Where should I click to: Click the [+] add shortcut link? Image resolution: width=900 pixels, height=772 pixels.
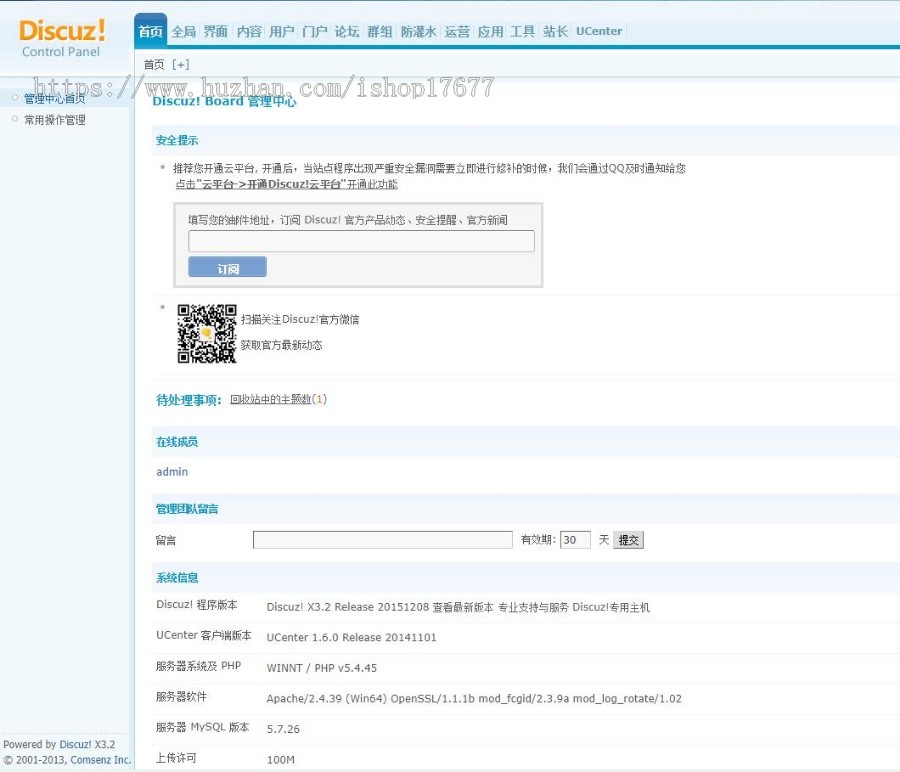click(x=181, y=65)
